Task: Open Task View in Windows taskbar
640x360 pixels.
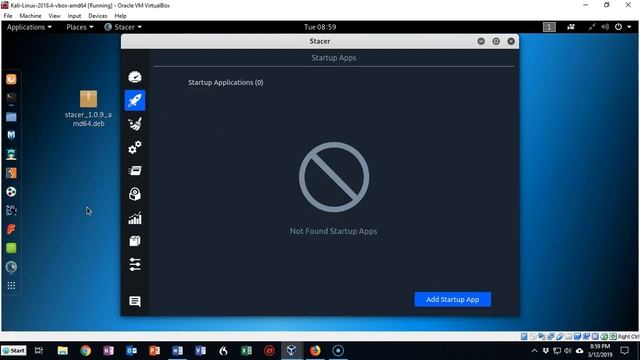Action: pos(39,351)
